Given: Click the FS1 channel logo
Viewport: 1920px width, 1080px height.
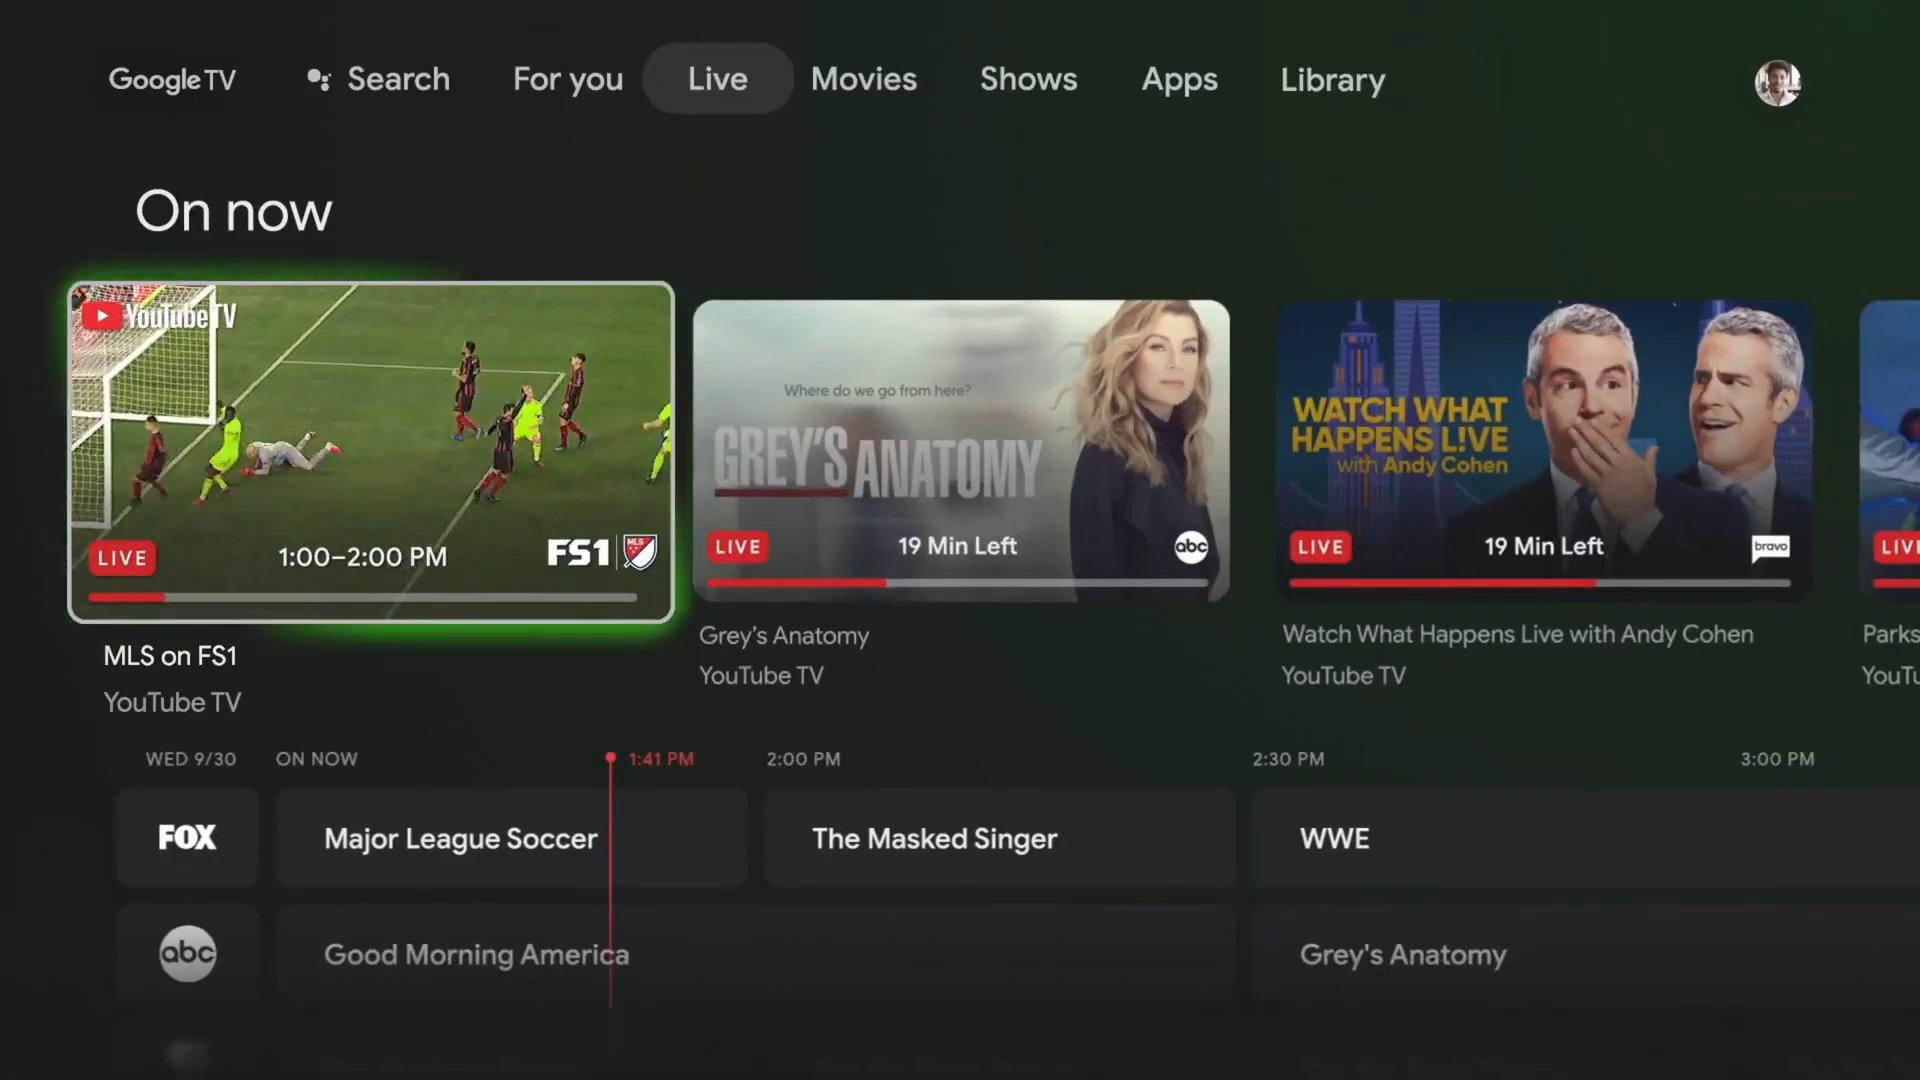Looking at the screenshot, I should pyautogui.click(x=578, y=552).
